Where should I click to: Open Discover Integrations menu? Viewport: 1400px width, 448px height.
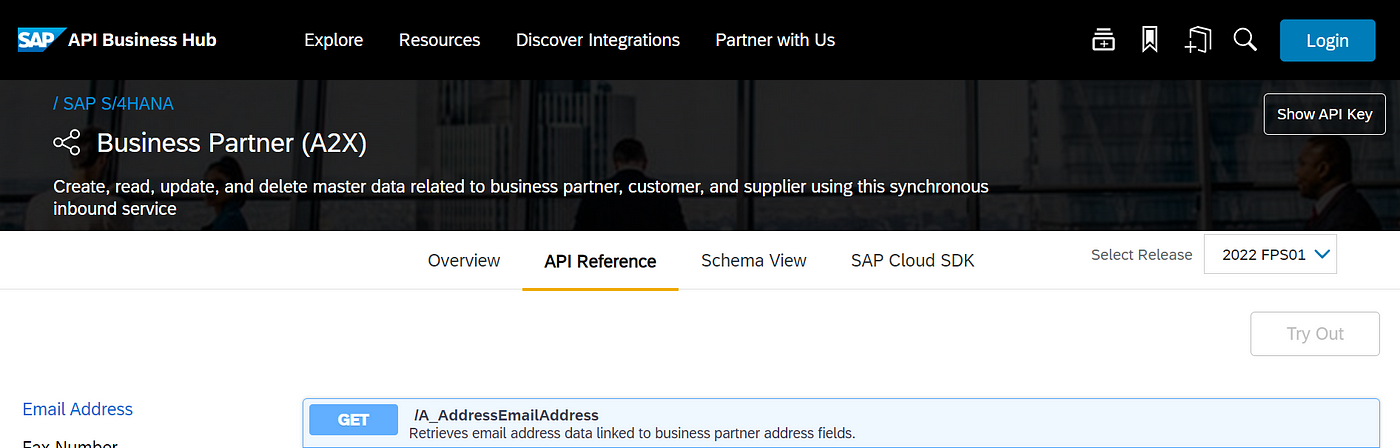[x=598, y=40]
